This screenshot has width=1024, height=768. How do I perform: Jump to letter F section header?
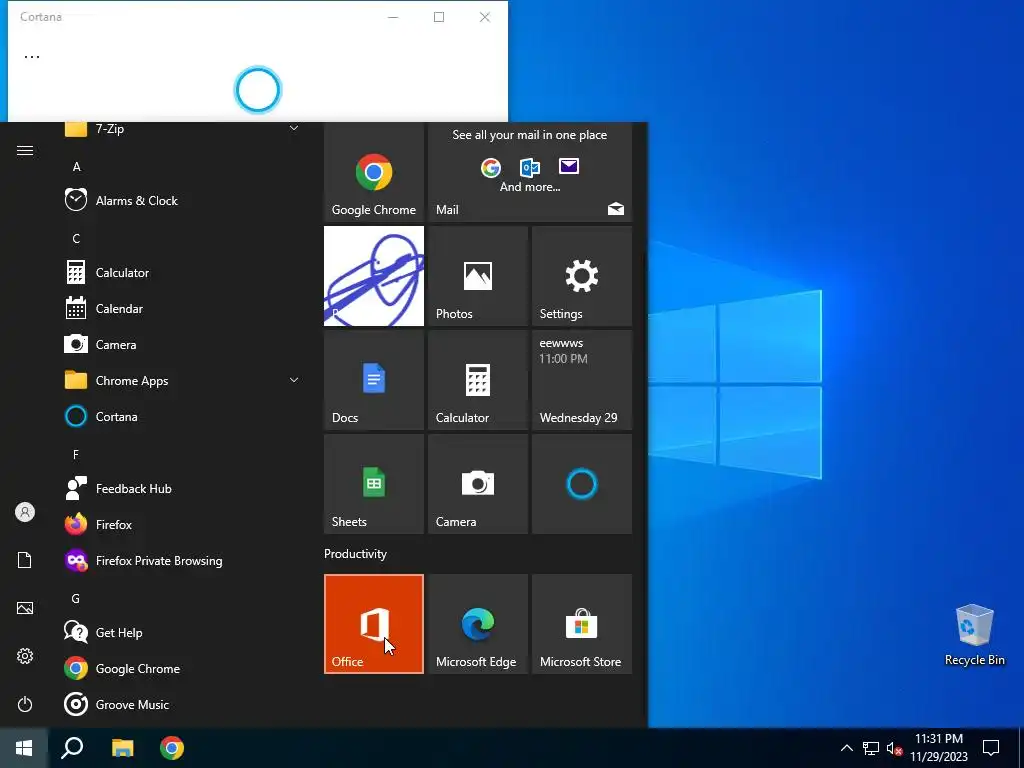coord(76,455)
